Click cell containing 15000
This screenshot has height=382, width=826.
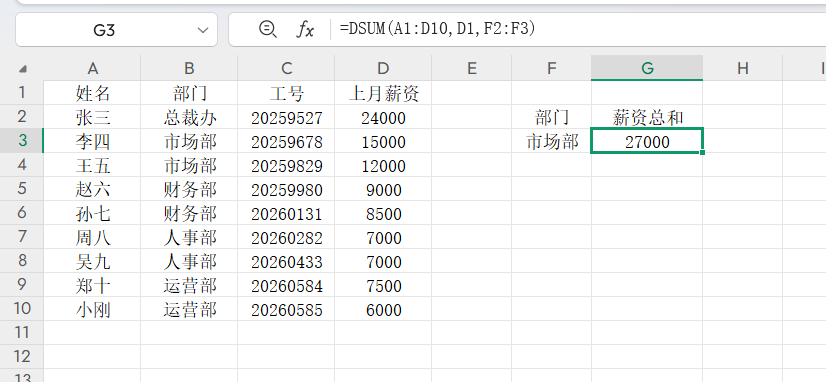(x=383, y=142)
